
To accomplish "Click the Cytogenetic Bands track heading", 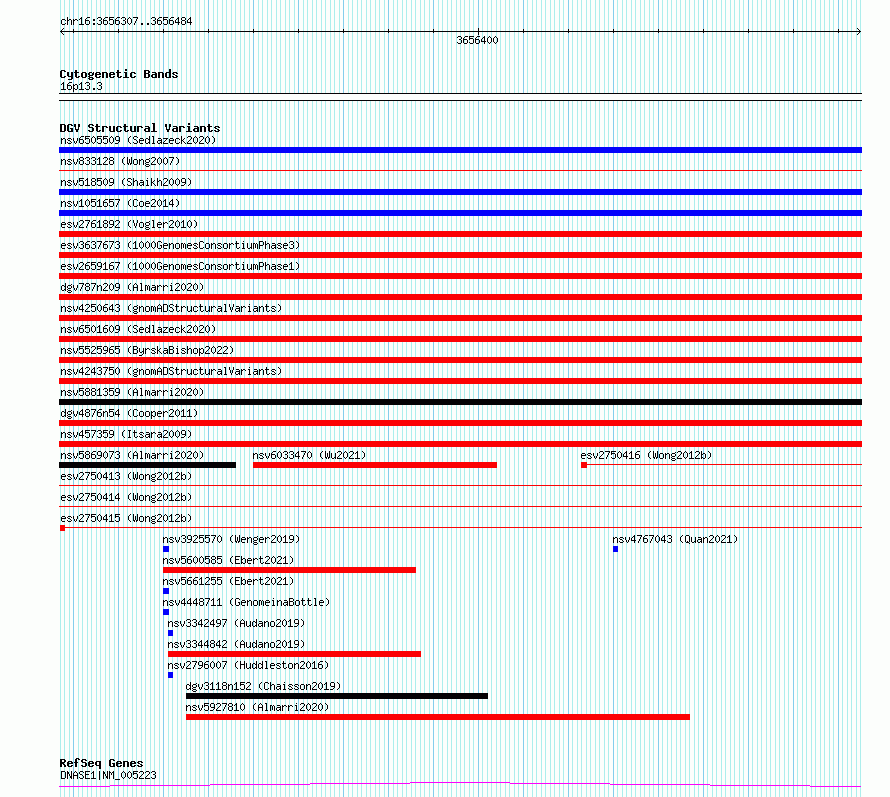I will click(119, 74).
